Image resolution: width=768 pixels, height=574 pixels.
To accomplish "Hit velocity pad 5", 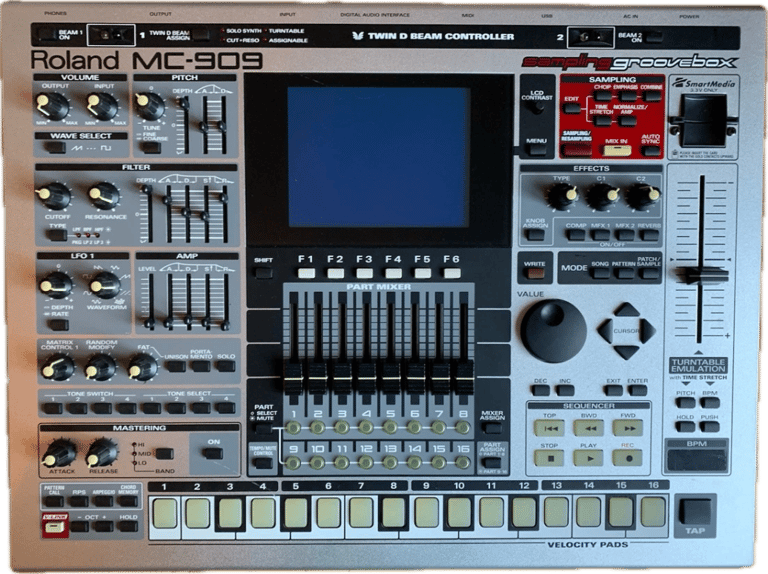I will tap(295, 513).
